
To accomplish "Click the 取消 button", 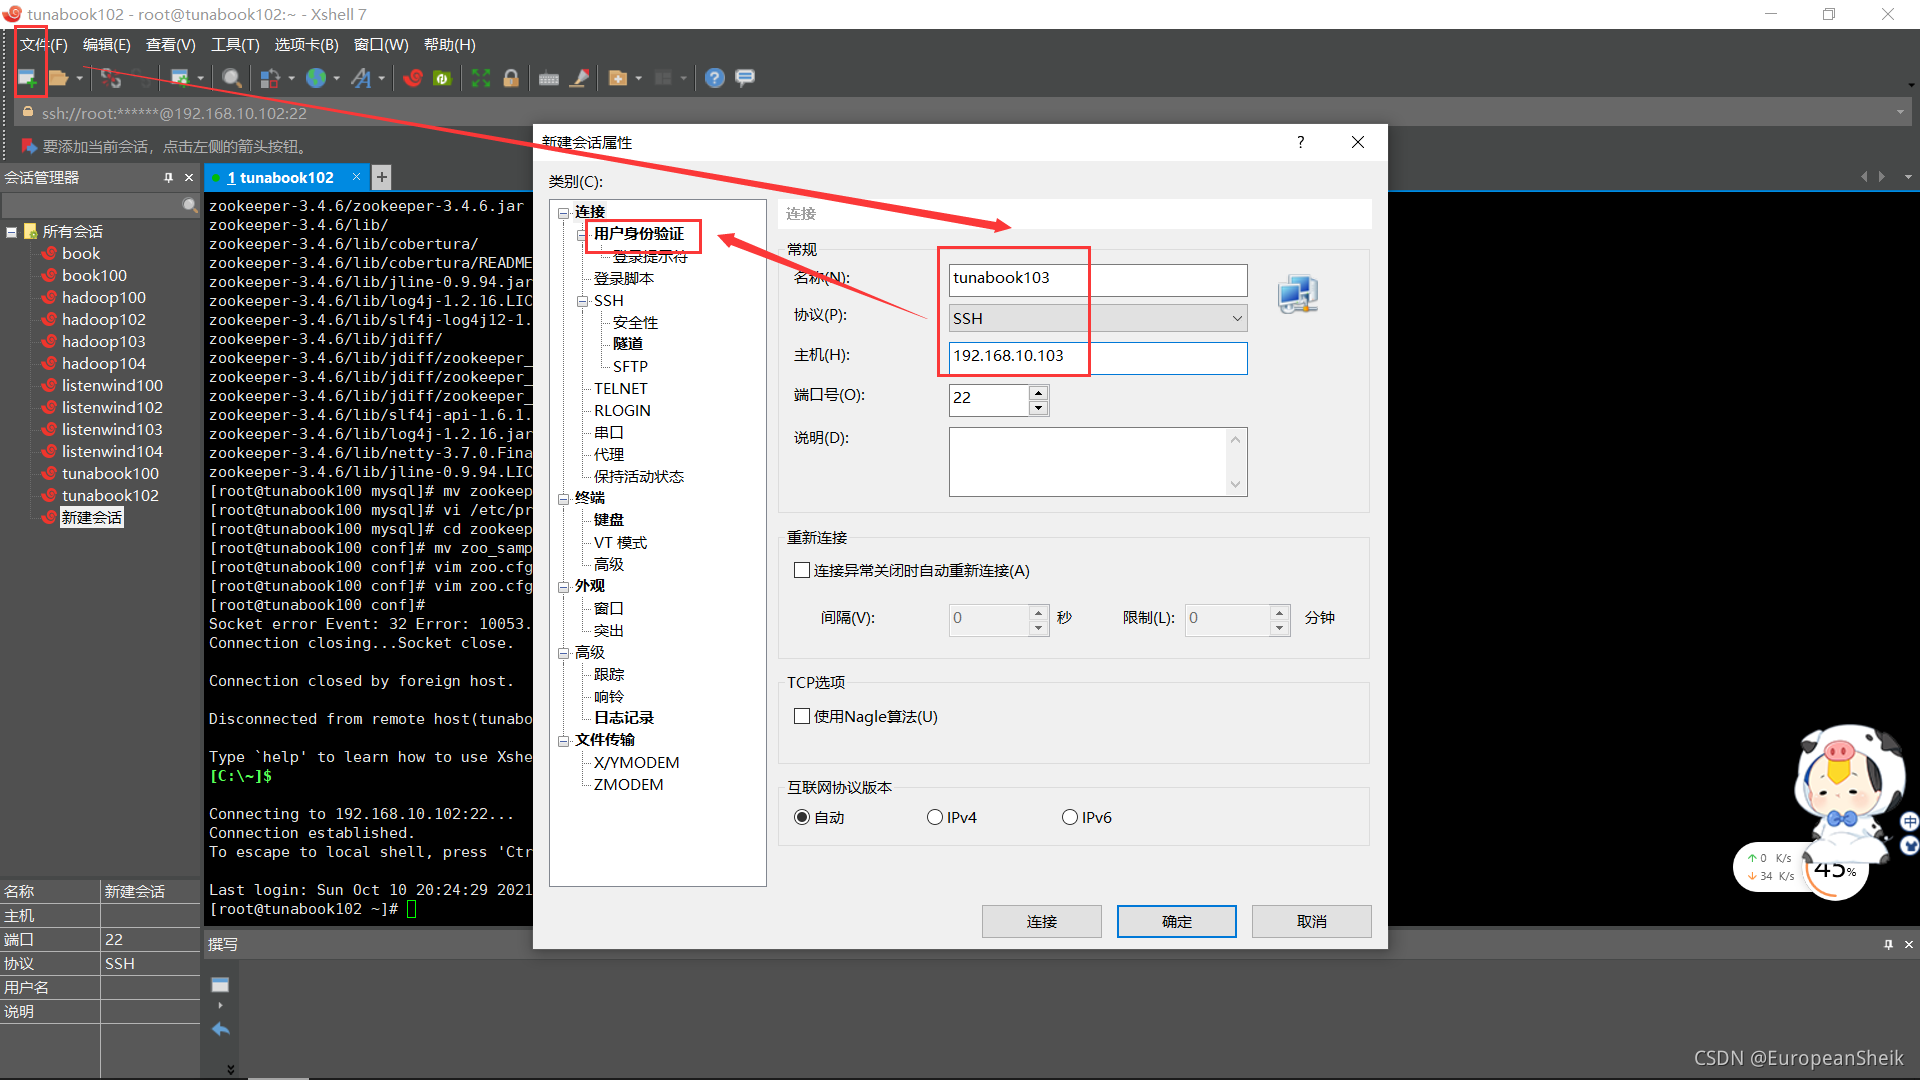I will [1311, 921].
